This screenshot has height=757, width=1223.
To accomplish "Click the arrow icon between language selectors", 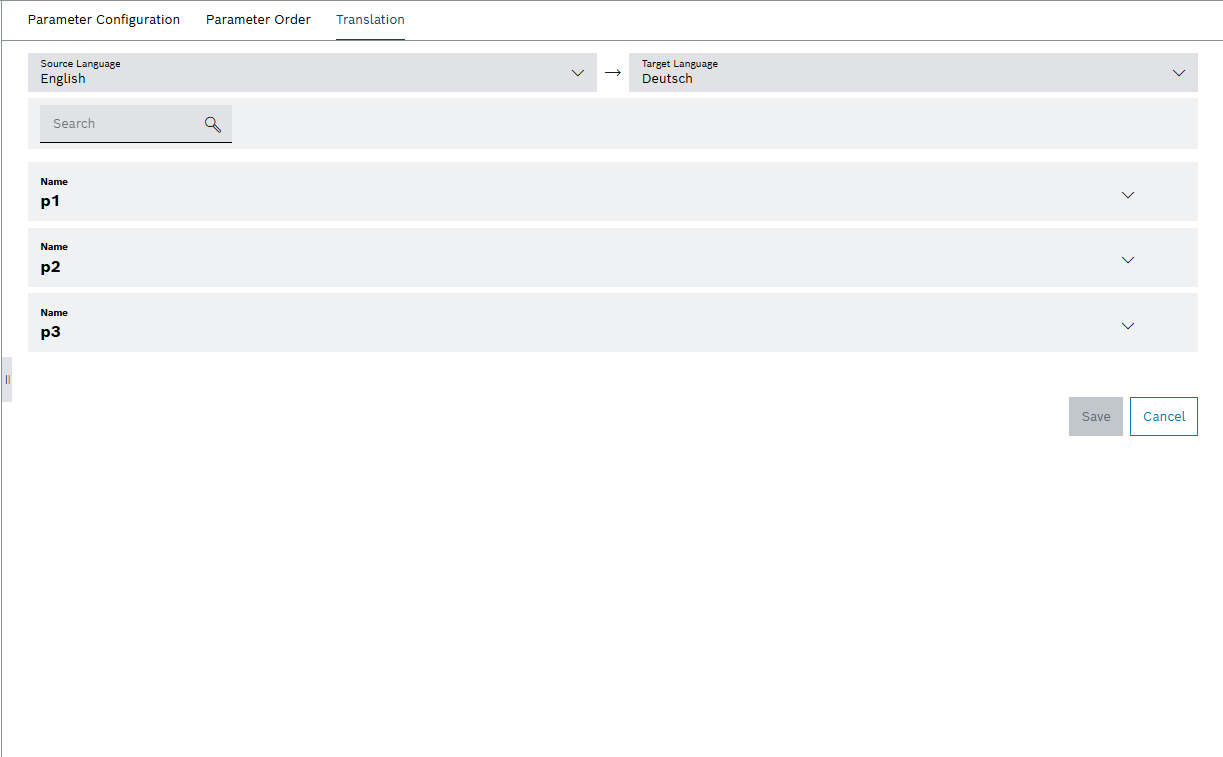I will coord(612,72).
